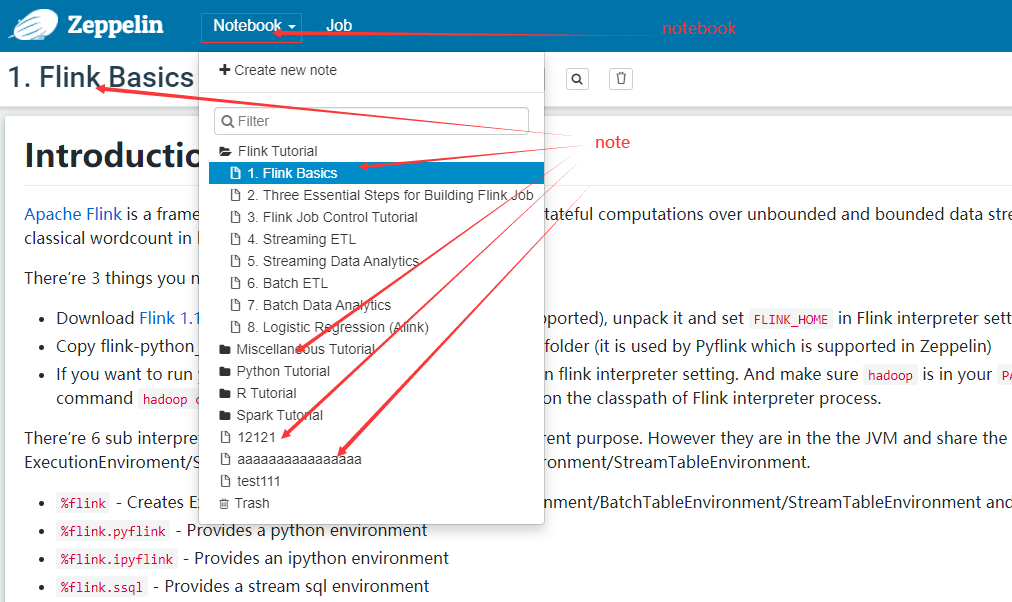The image size is (1012, 602).
Task: Follow the Apache Flink link
Action: pyautogui.click(x=73, y=214)
